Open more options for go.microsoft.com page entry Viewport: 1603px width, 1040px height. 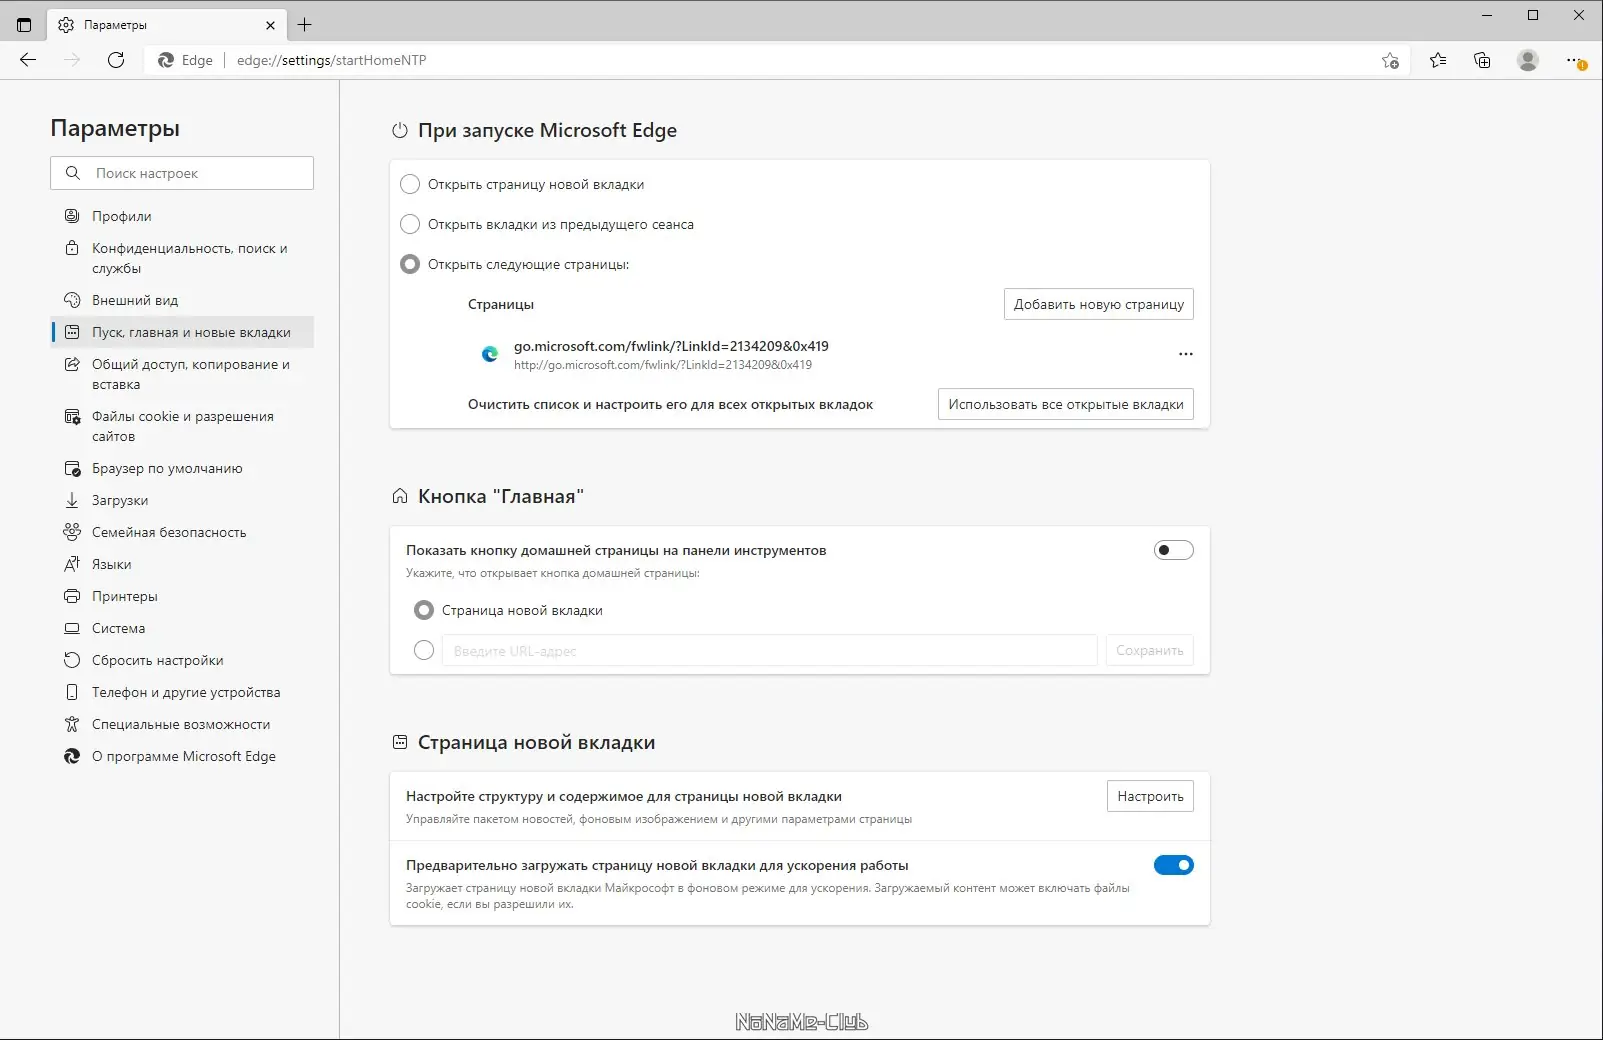(1185, 354)
